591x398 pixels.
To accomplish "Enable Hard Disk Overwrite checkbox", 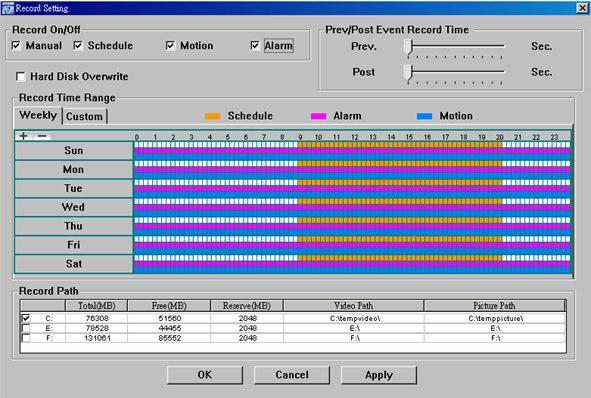I will coord(21,77).
